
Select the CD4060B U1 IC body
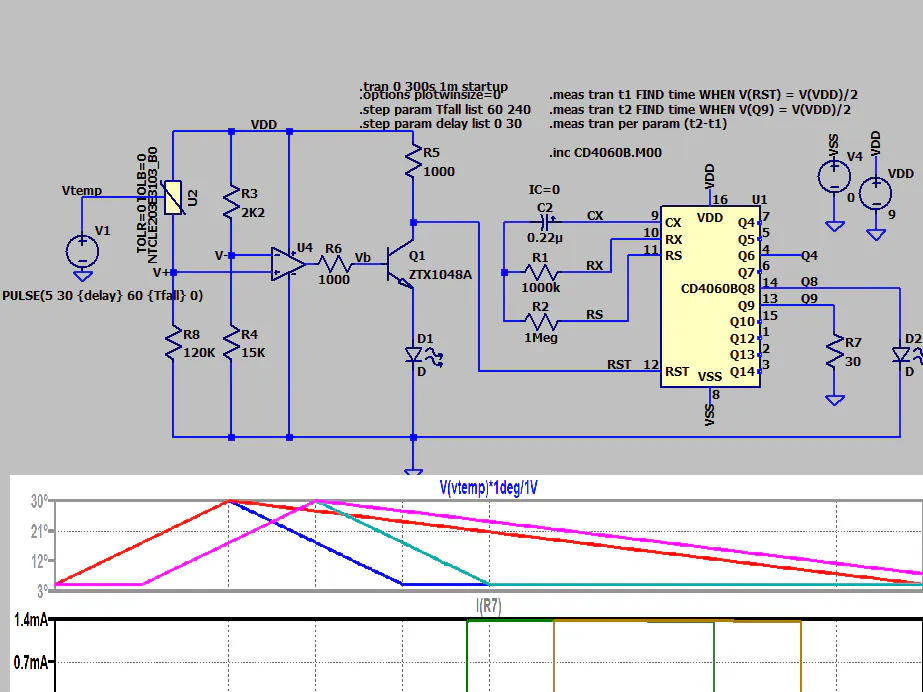tap(710, 297)
